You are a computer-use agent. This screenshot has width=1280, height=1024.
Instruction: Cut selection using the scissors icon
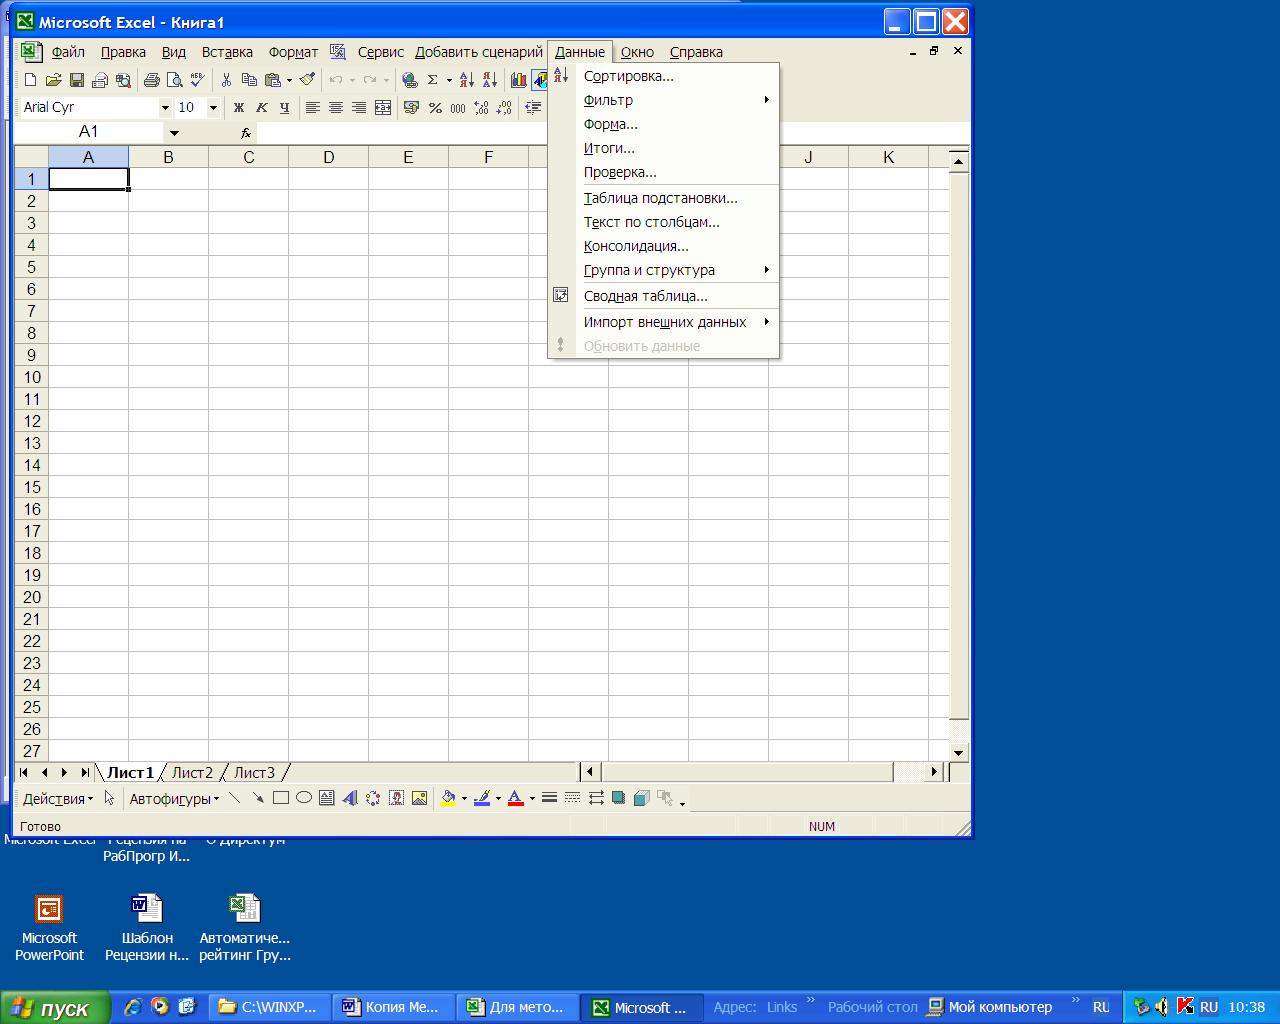(227, 80)
